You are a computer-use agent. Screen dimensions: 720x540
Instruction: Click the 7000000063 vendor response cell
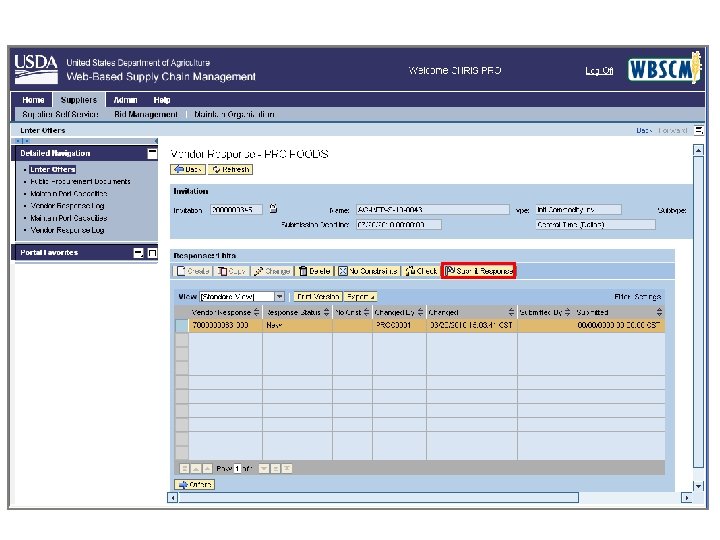point(225,325)
